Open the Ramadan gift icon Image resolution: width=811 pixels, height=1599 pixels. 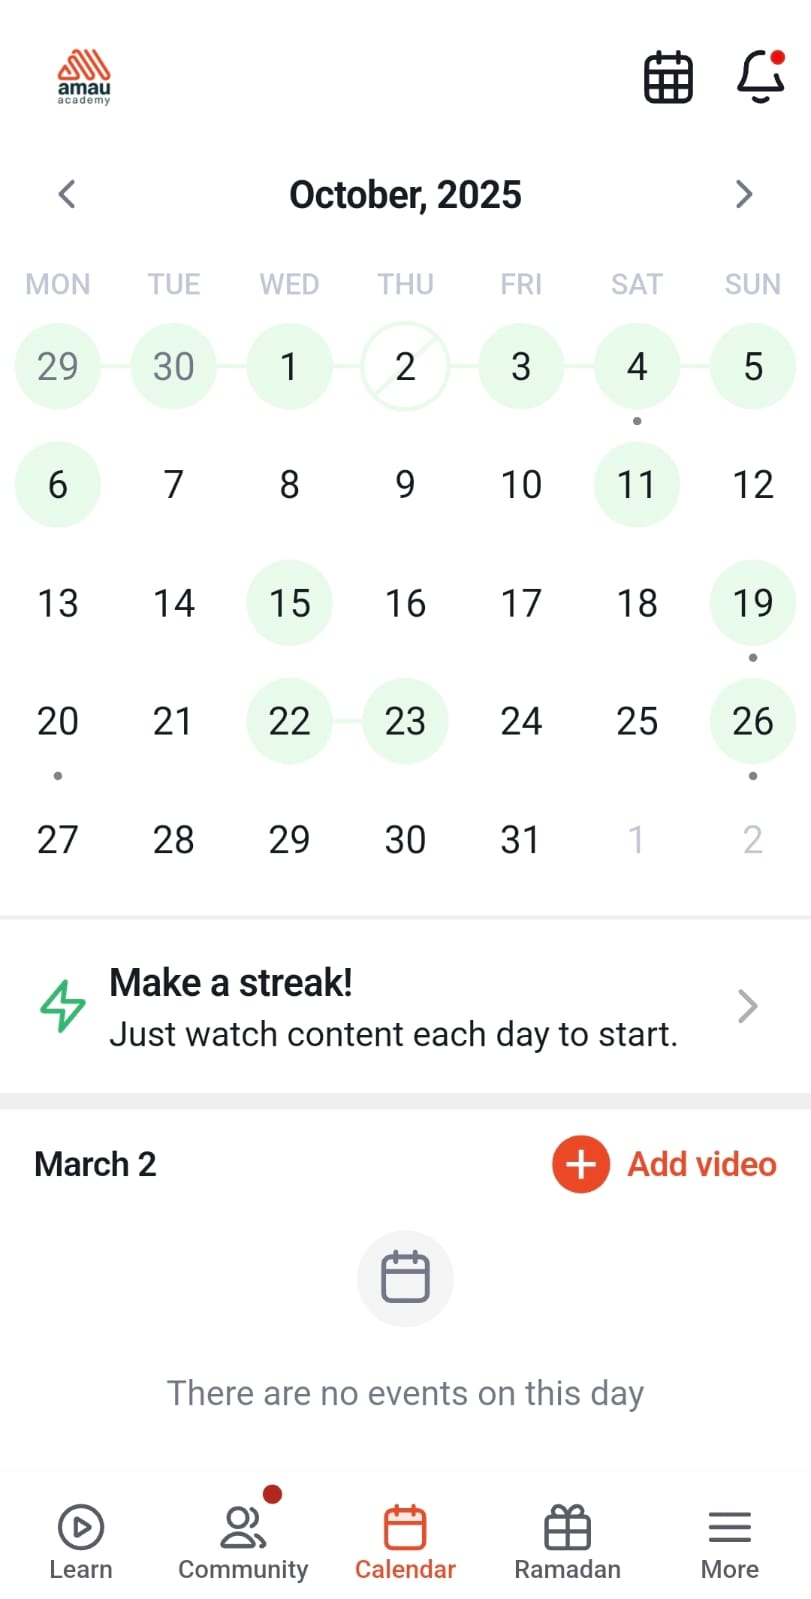pos(567,1527)
